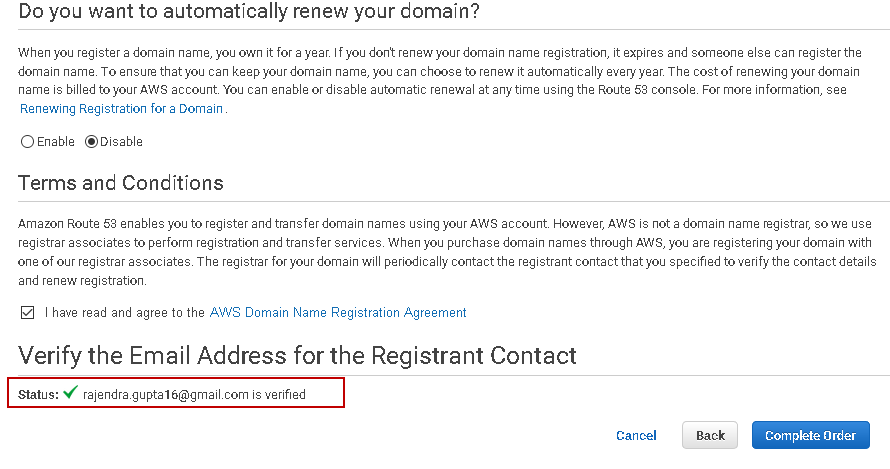Click the 'is verified' status text

(279, 395)
